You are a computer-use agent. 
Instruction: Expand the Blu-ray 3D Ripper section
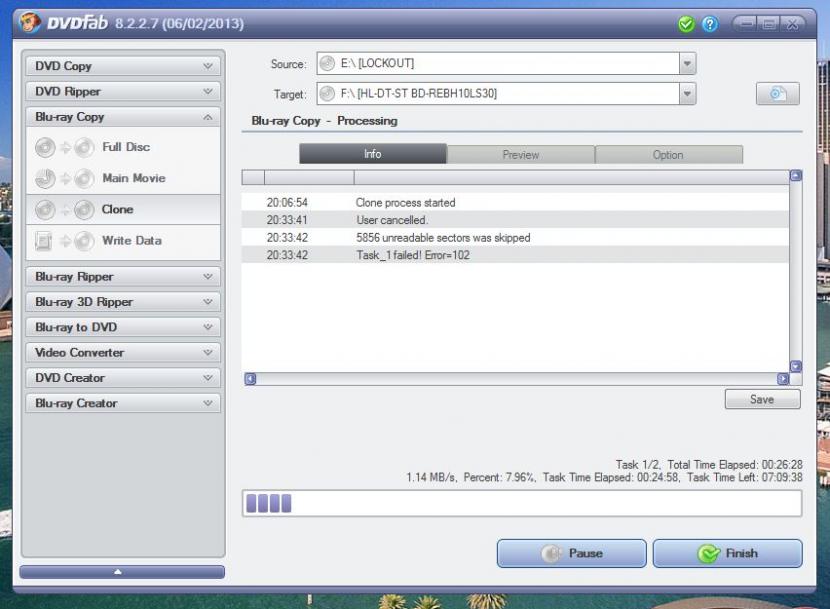click(123, 302)
